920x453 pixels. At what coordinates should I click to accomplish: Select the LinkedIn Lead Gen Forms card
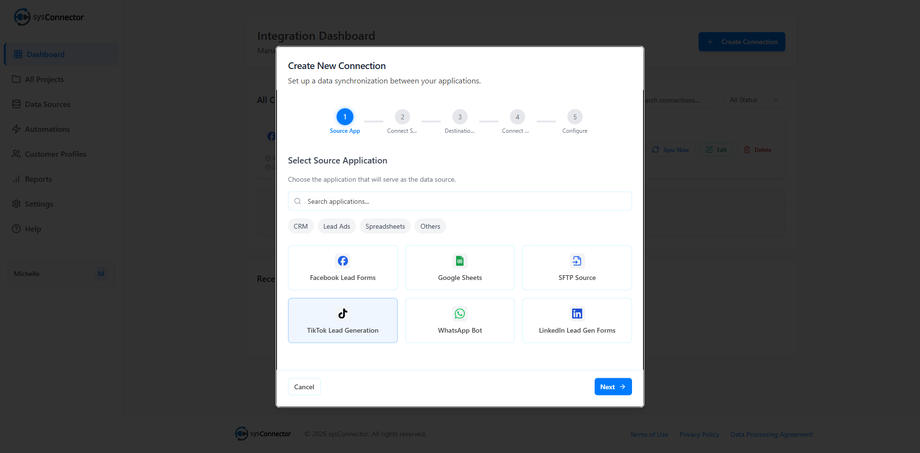coord(577,320)
